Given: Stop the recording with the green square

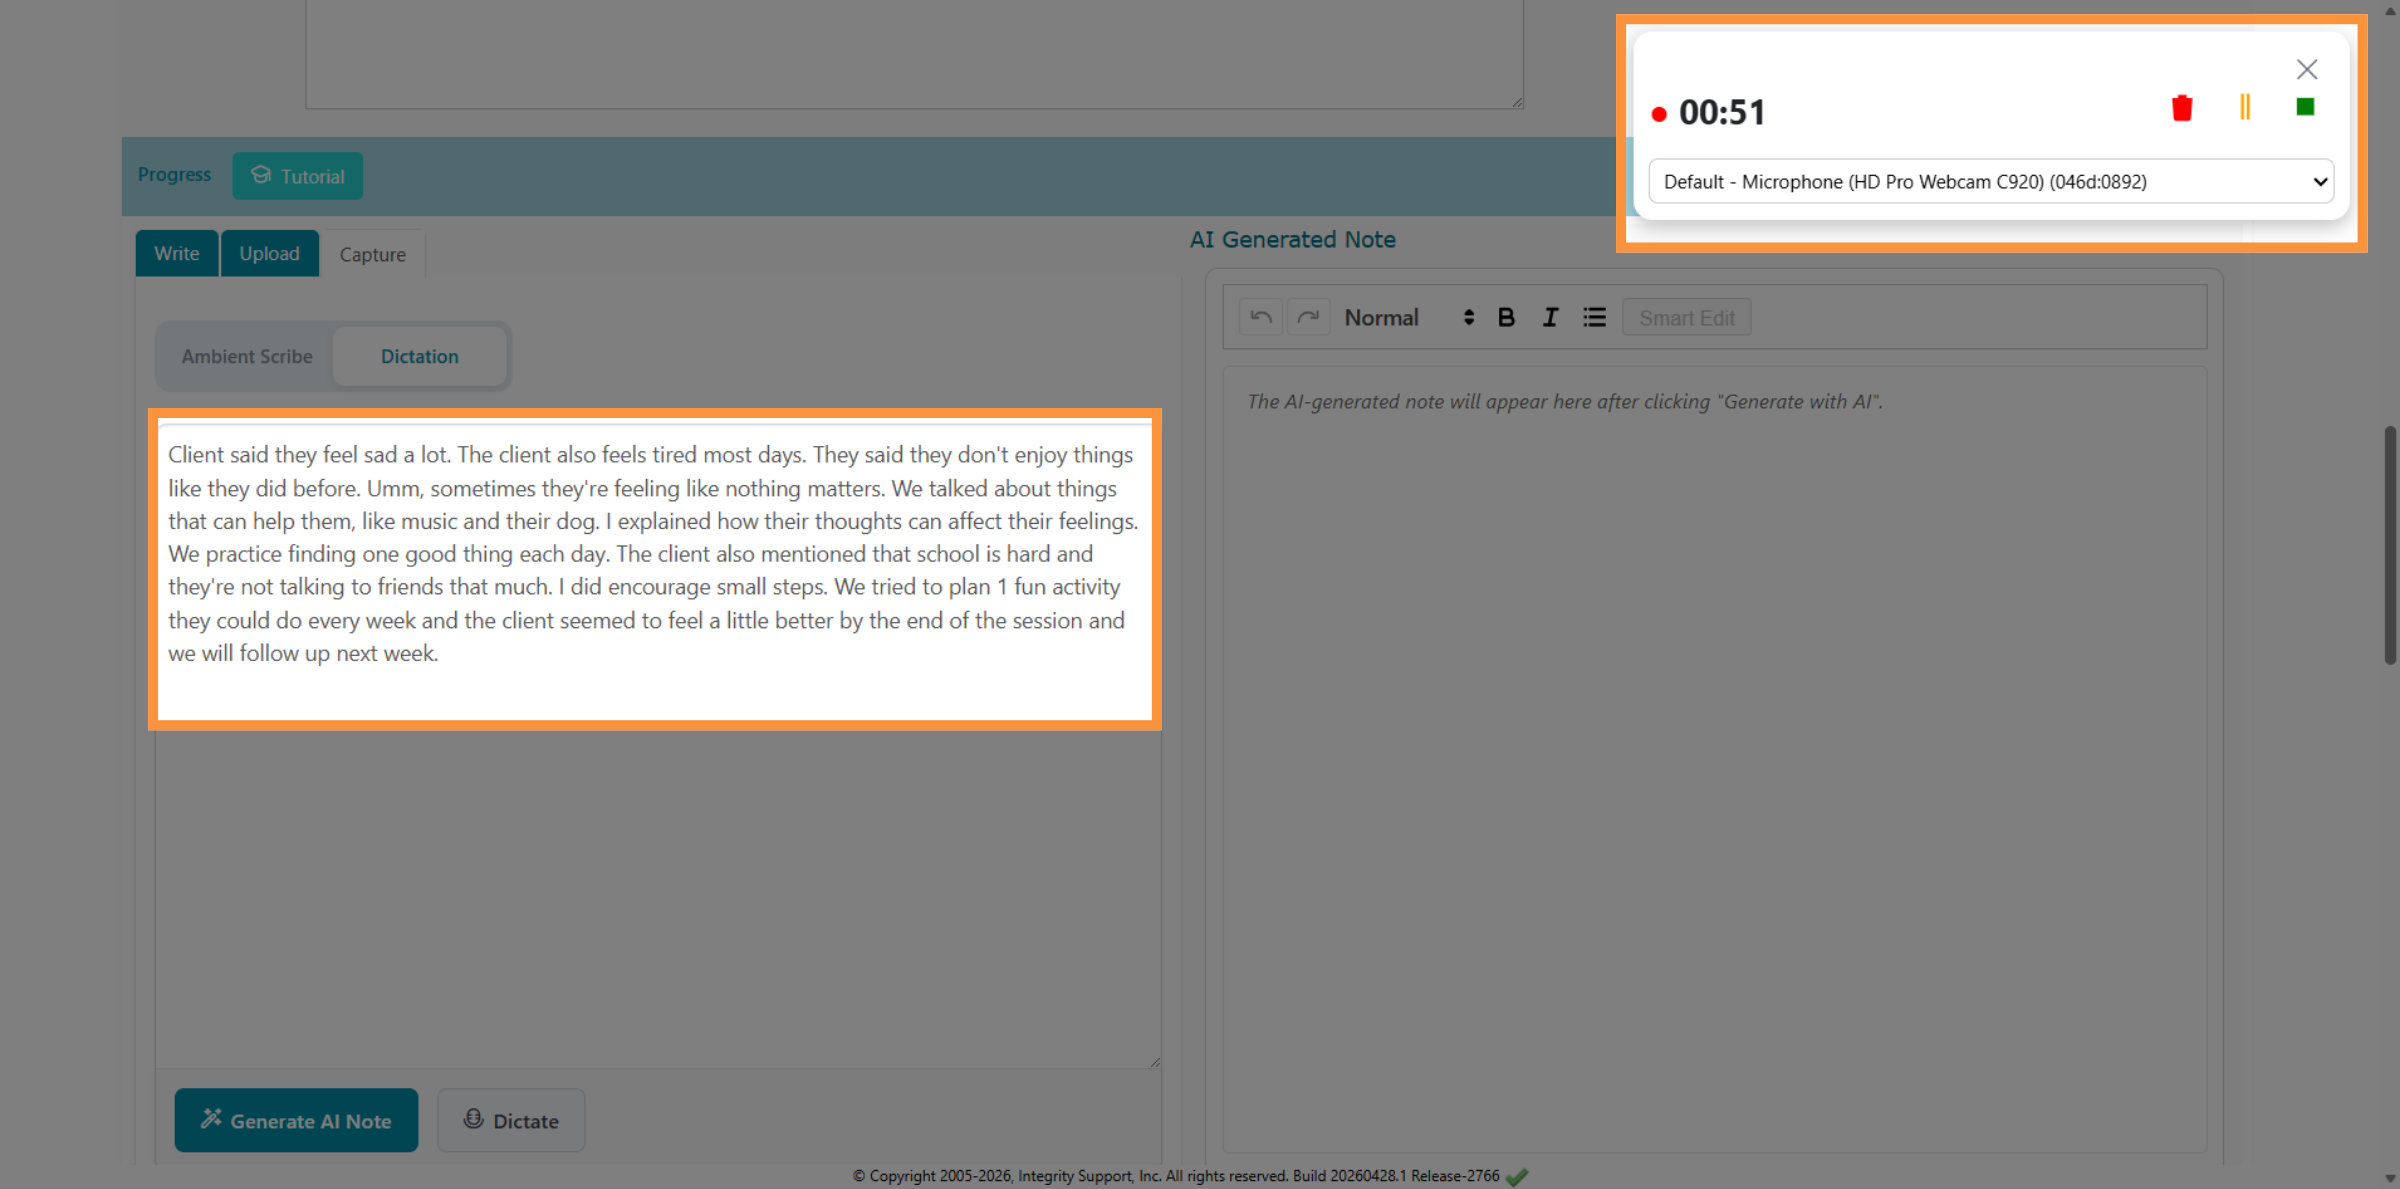Looking at the screenshot, I should point(2305,107).
